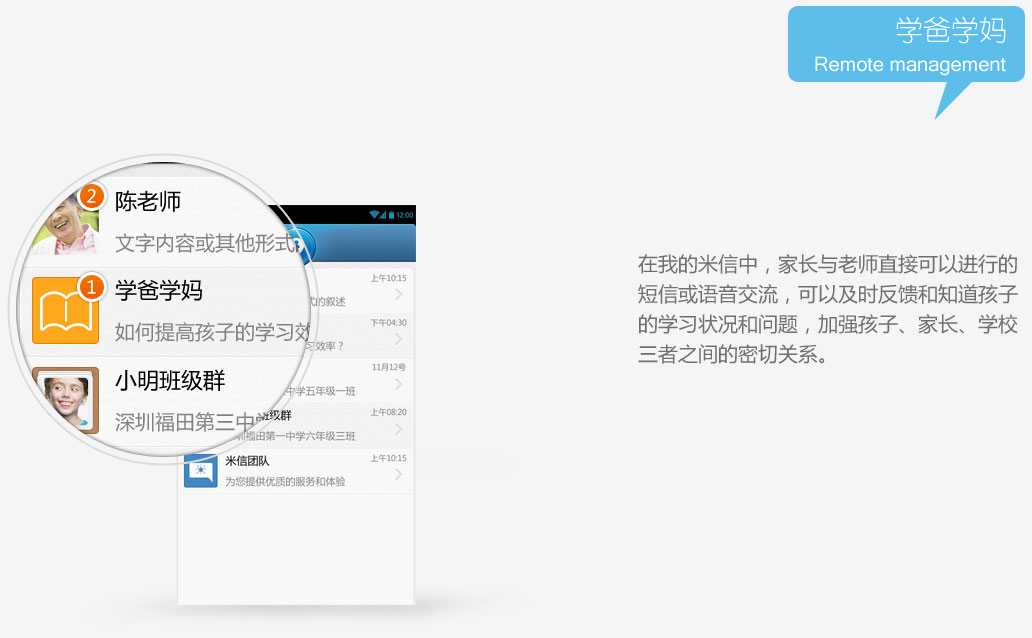Tap the 文字内容或其他形式 message preview
This screenshot has height=638, width=1032.
point(206,243)
